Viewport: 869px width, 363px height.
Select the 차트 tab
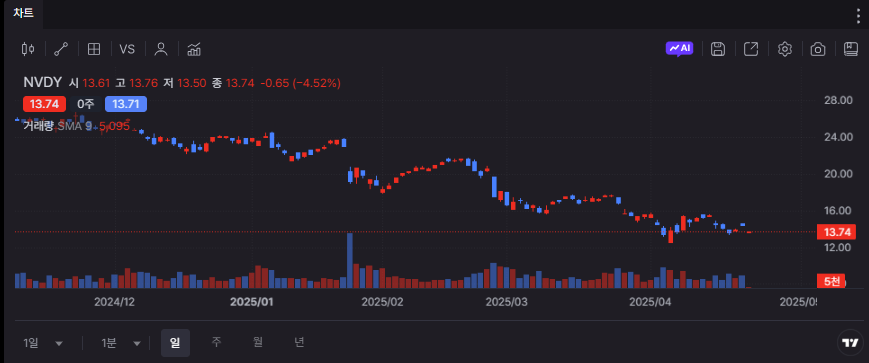tap(24, 13)
